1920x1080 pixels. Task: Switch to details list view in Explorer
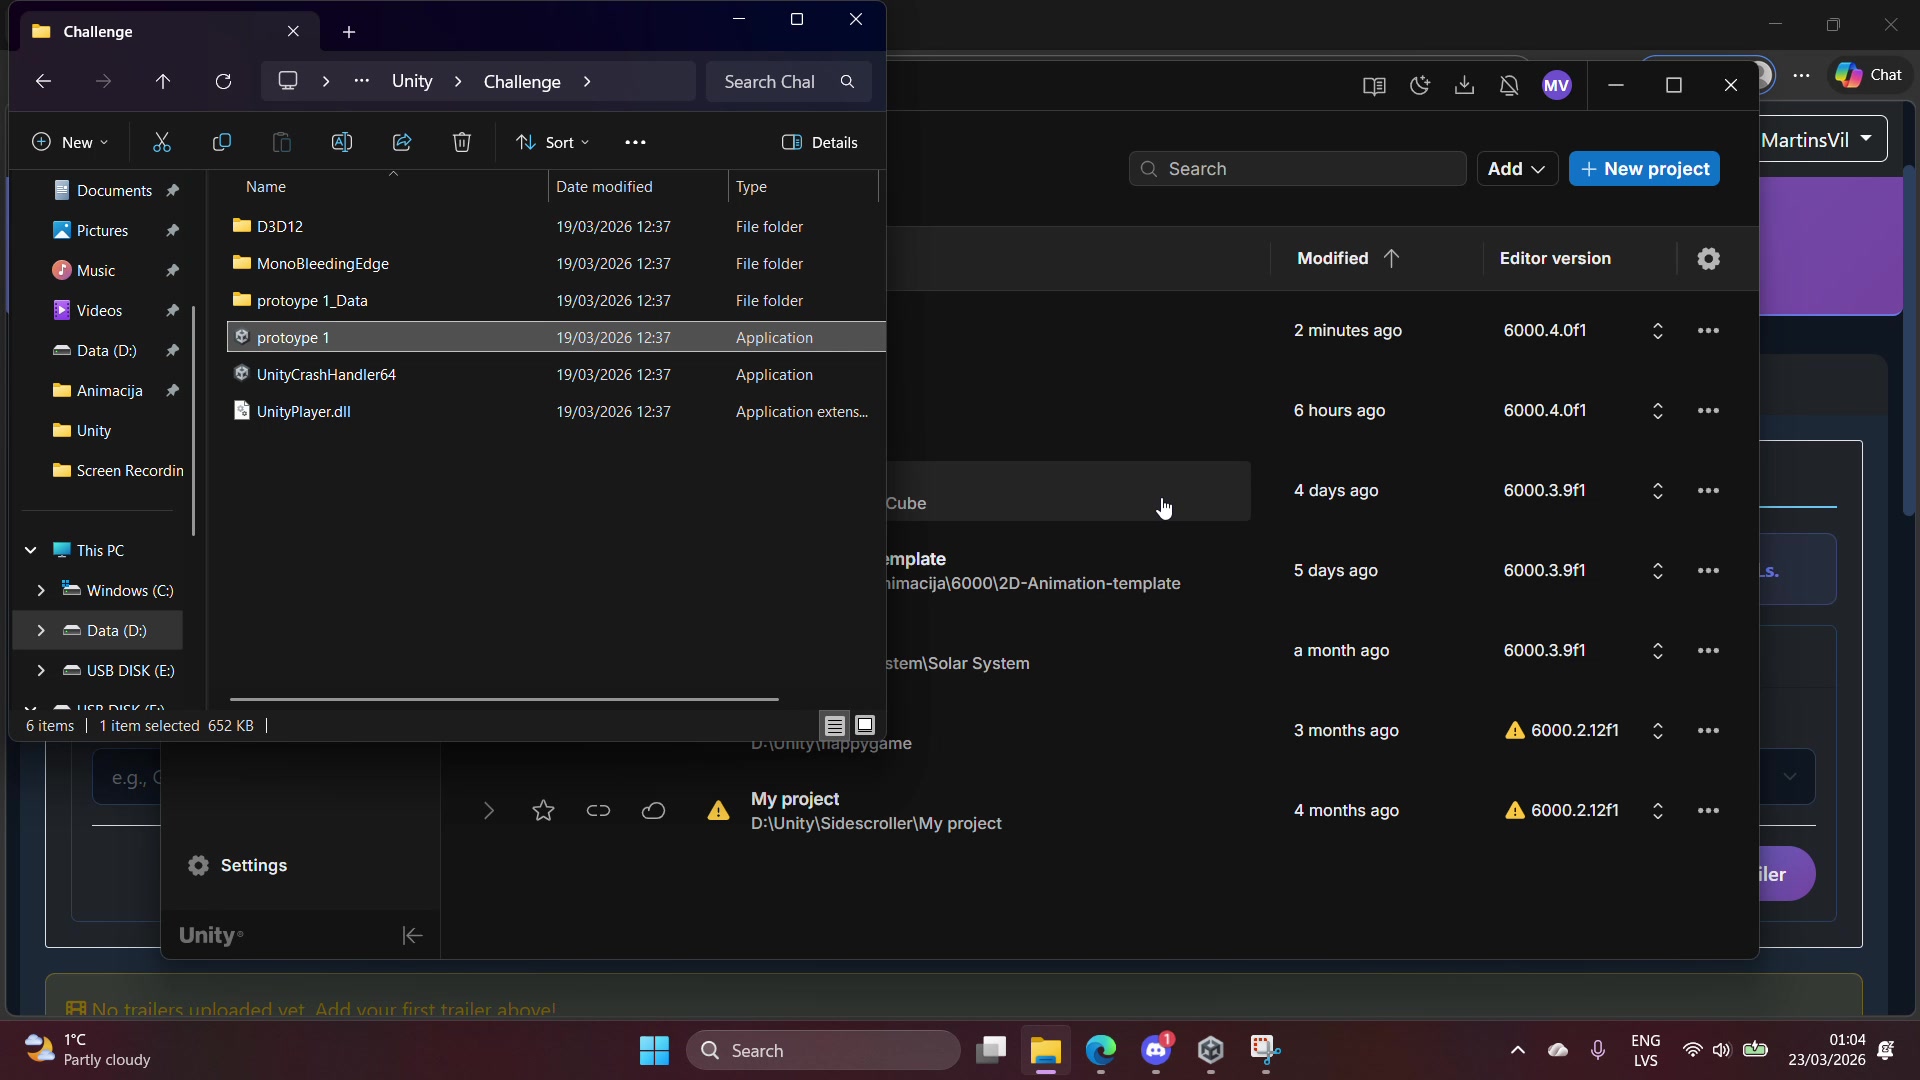pyautogui.click(x=835, y=725)
